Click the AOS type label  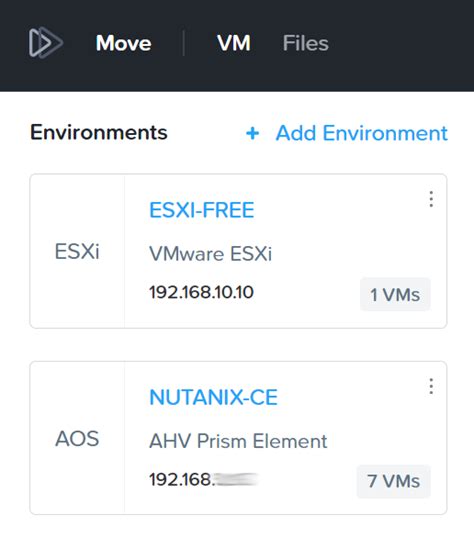tap(77, 438)
